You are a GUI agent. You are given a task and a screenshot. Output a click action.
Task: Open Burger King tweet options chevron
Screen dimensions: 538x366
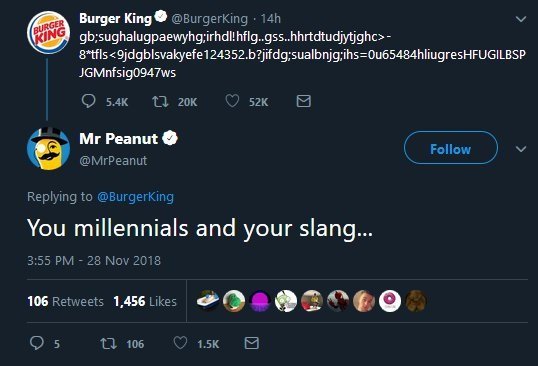point(521,19)
